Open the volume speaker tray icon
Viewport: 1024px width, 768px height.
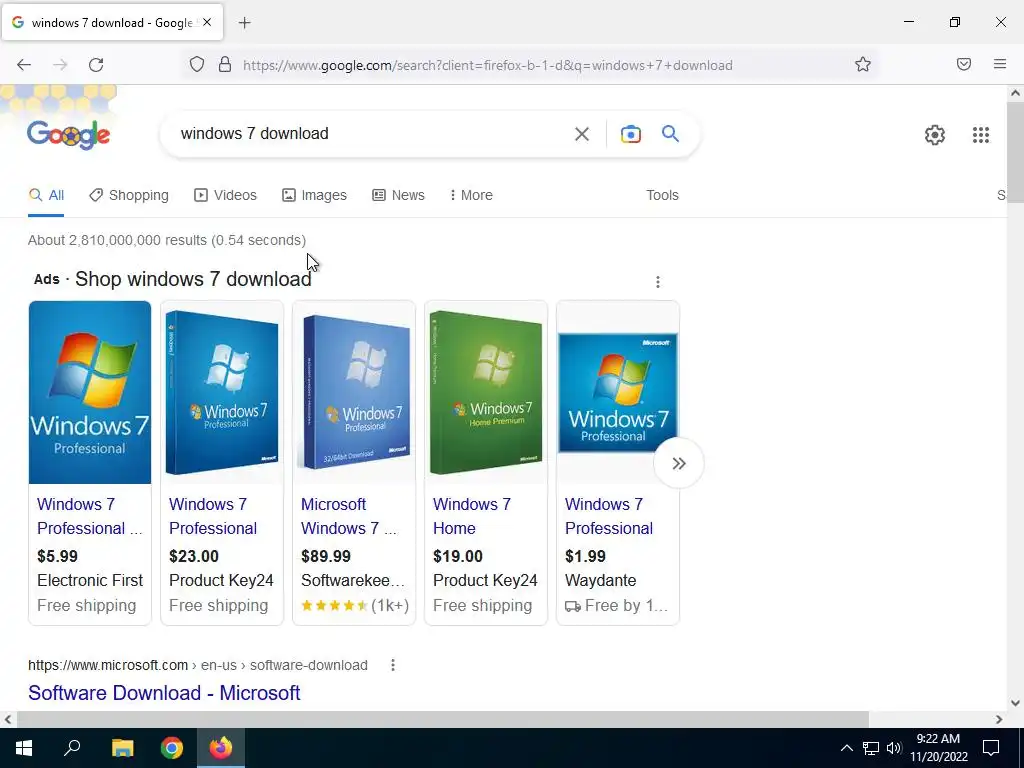894,748
